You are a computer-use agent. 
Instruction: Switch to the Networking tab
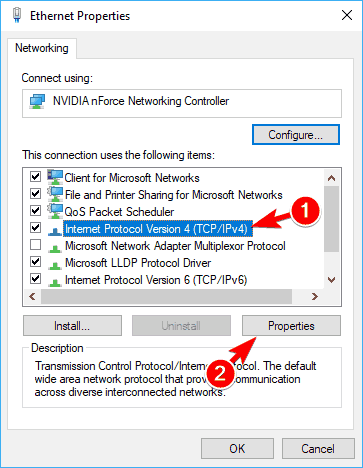point(42,48)
